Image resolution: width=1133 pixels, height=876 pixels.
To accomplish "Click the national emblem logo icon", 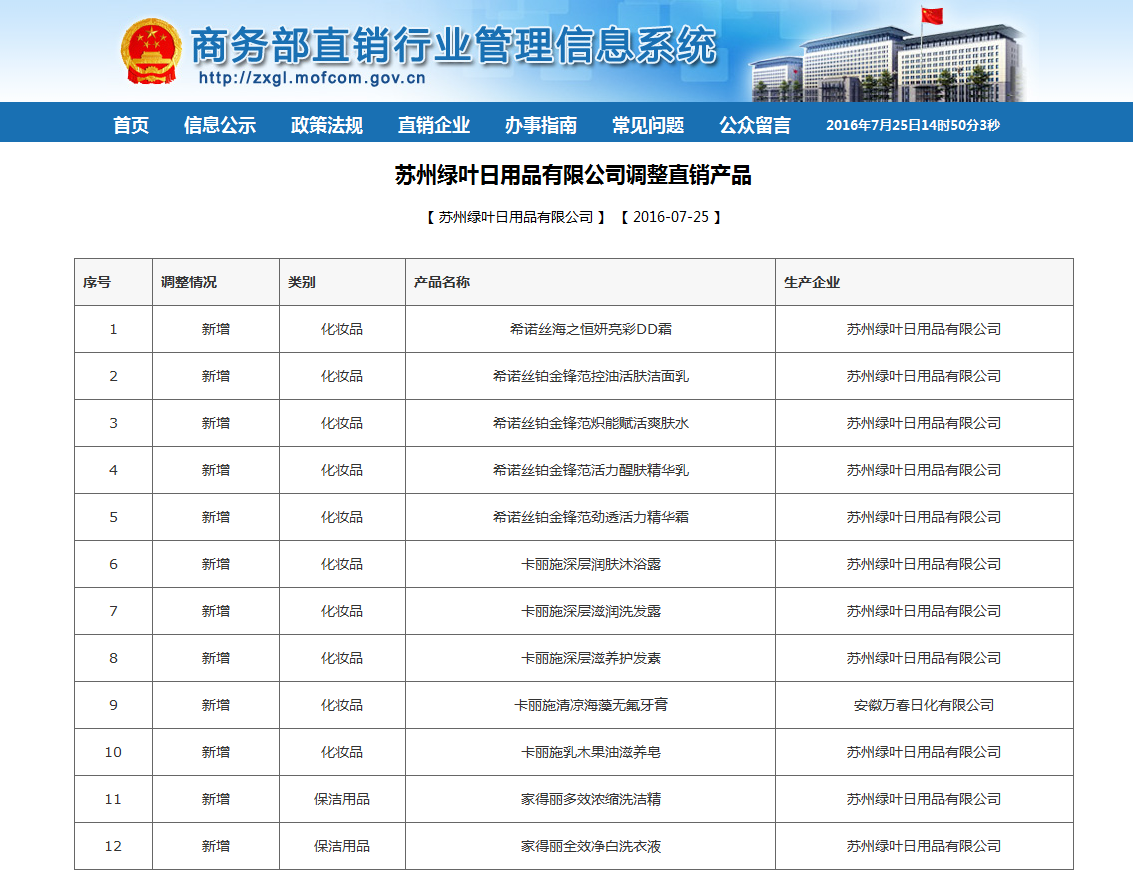I will [x=150, y=52].
